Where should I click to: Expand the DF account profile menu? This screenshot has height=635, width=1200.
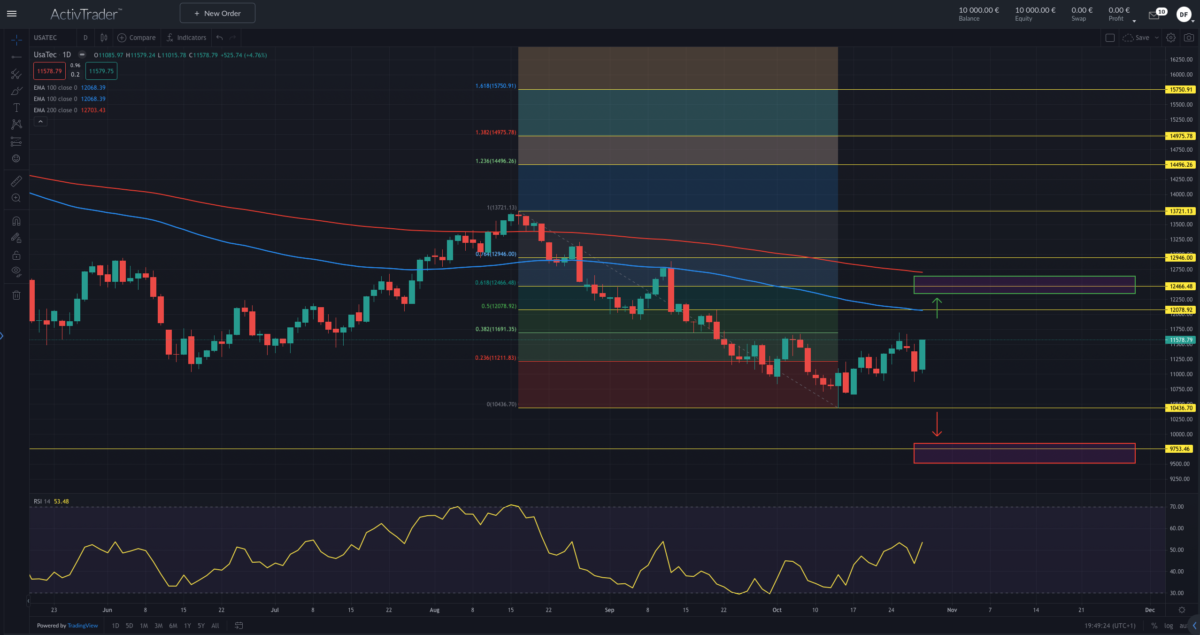tap(1185, 14)
